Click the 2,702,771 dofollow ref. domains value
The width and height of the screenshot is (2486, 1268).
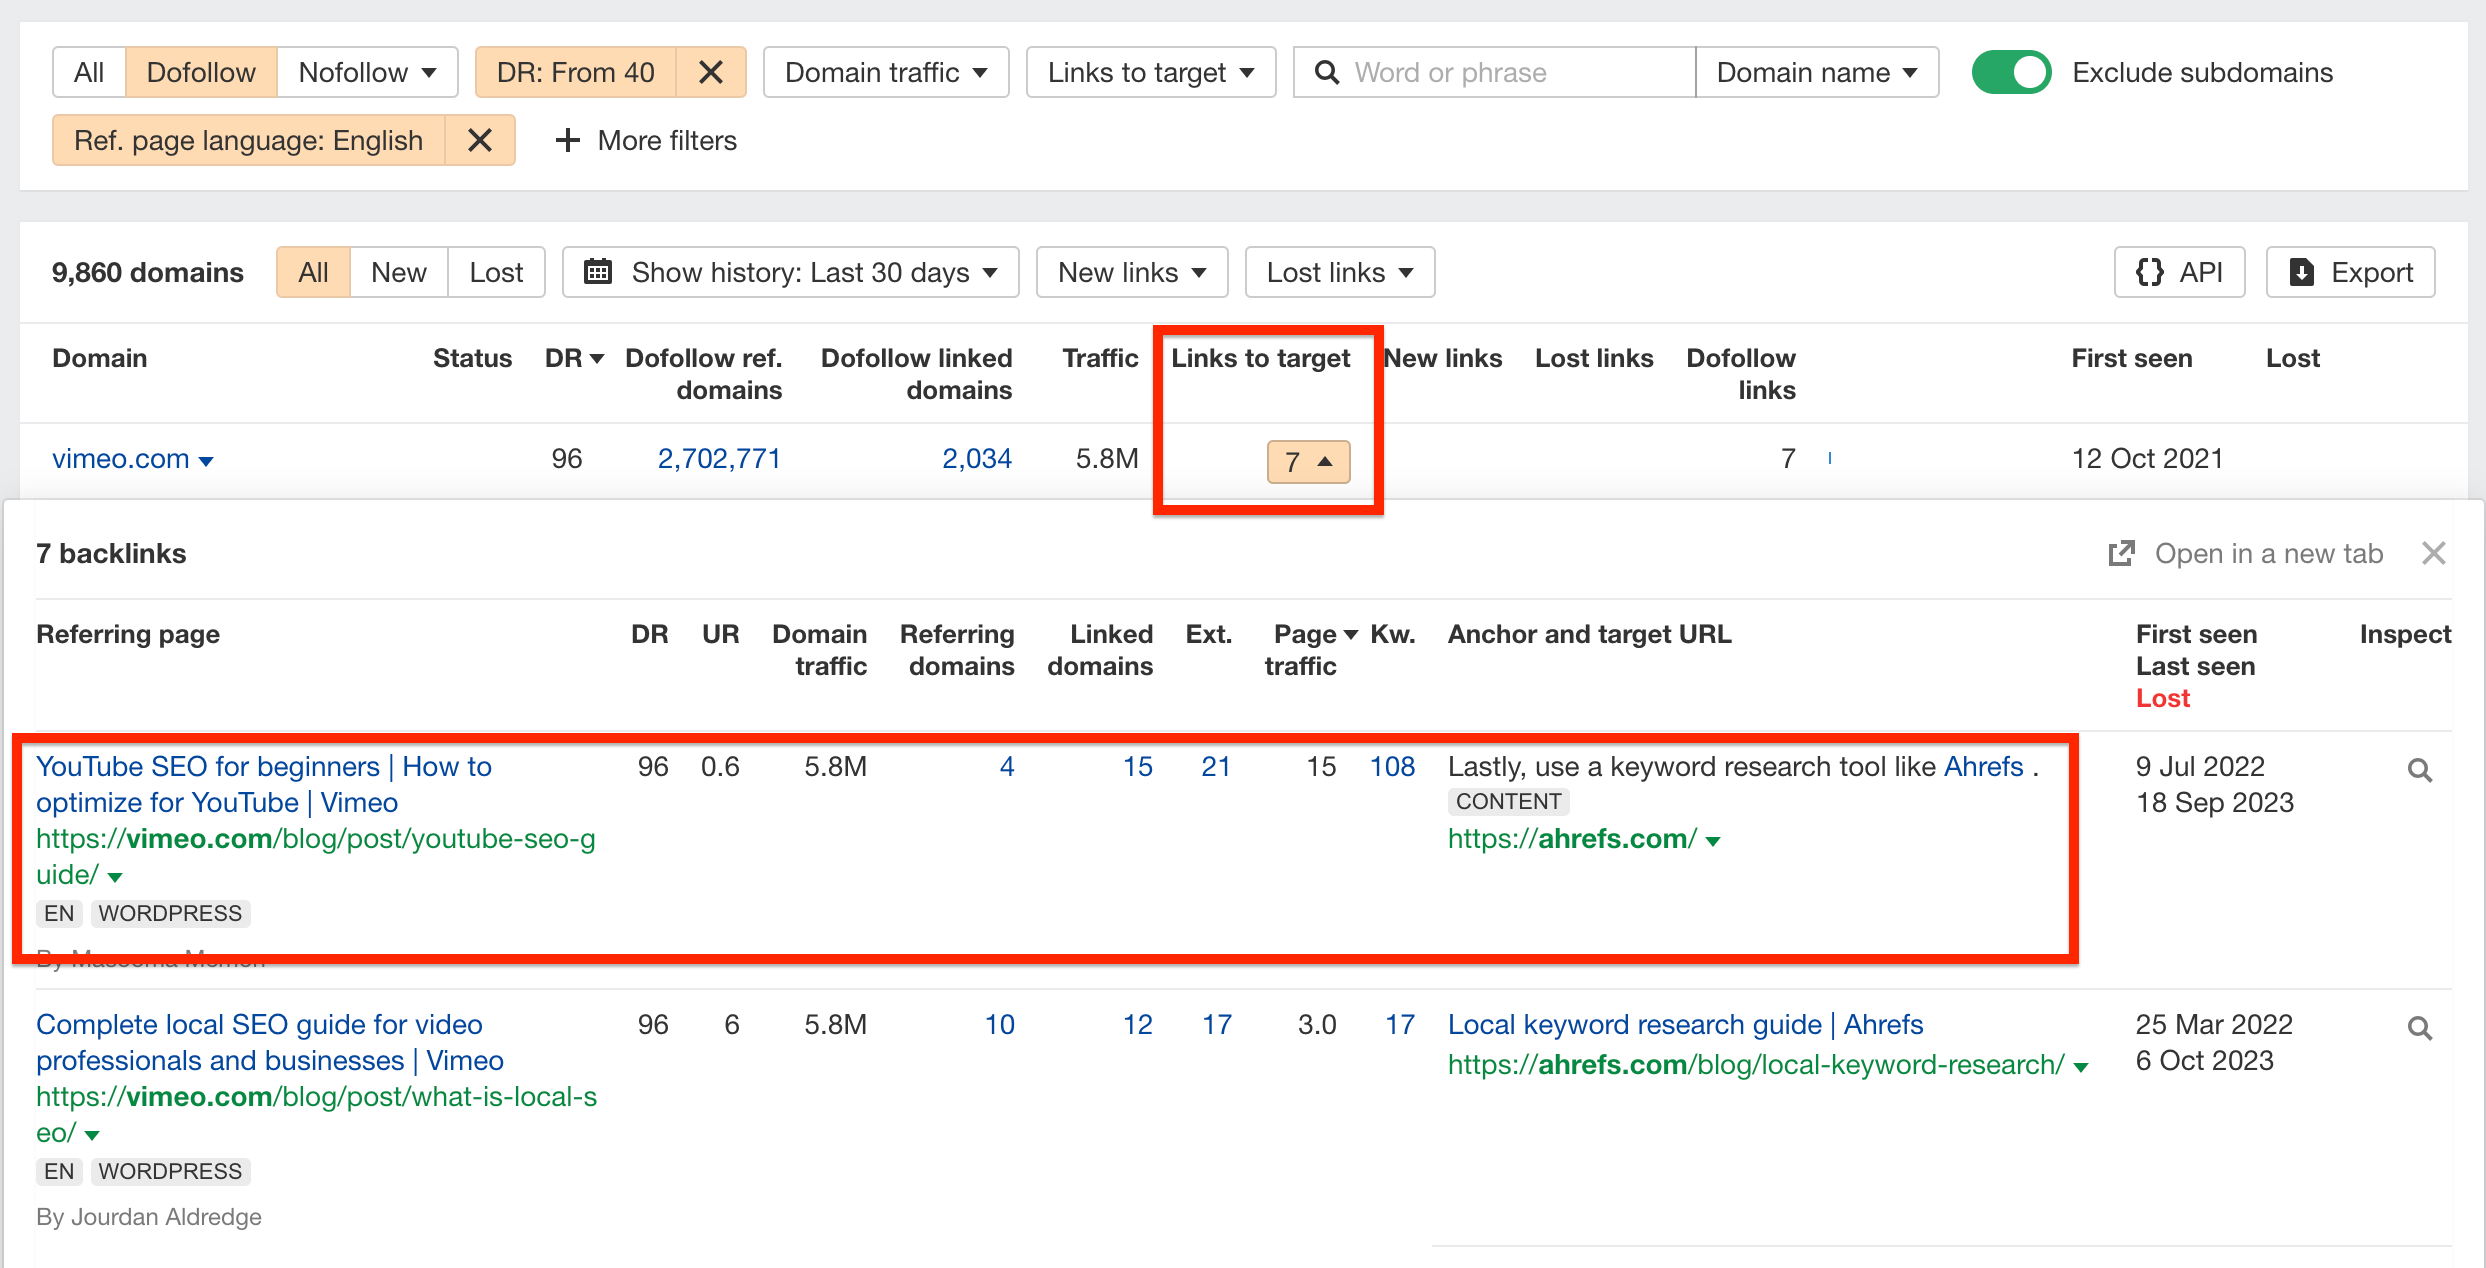[719, 458]
